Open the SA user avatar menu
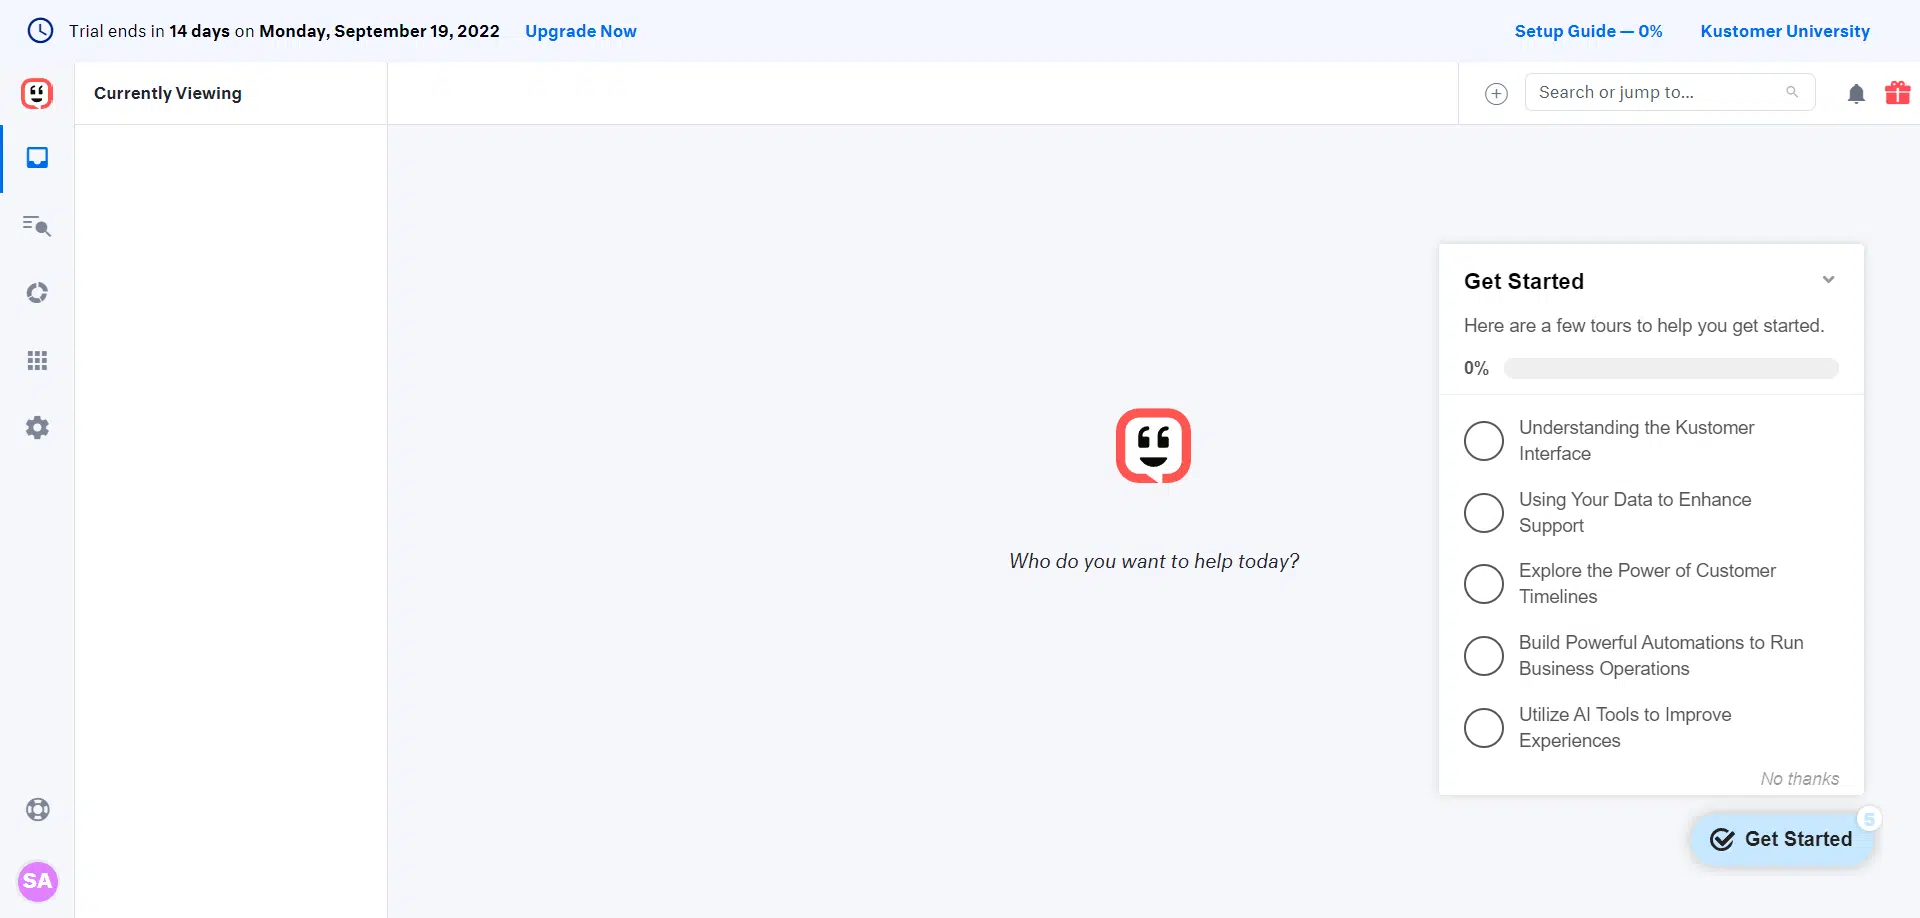 (38, 881)
